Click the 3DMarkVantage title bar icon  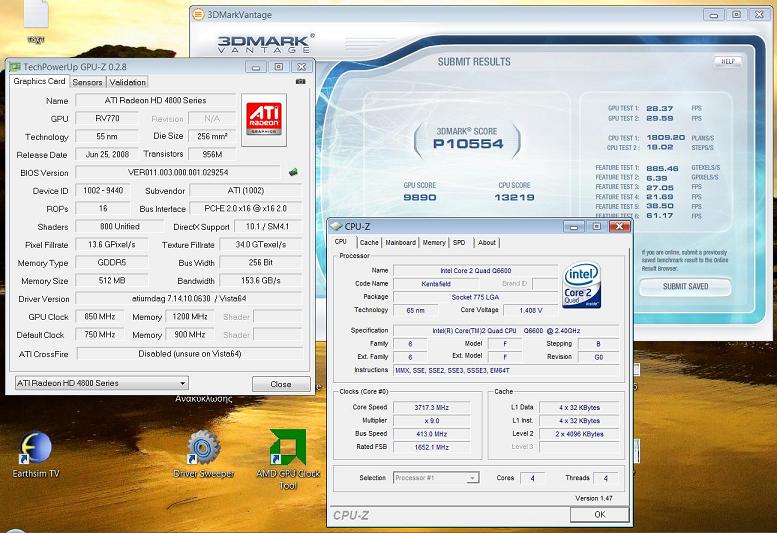[198, 14]
